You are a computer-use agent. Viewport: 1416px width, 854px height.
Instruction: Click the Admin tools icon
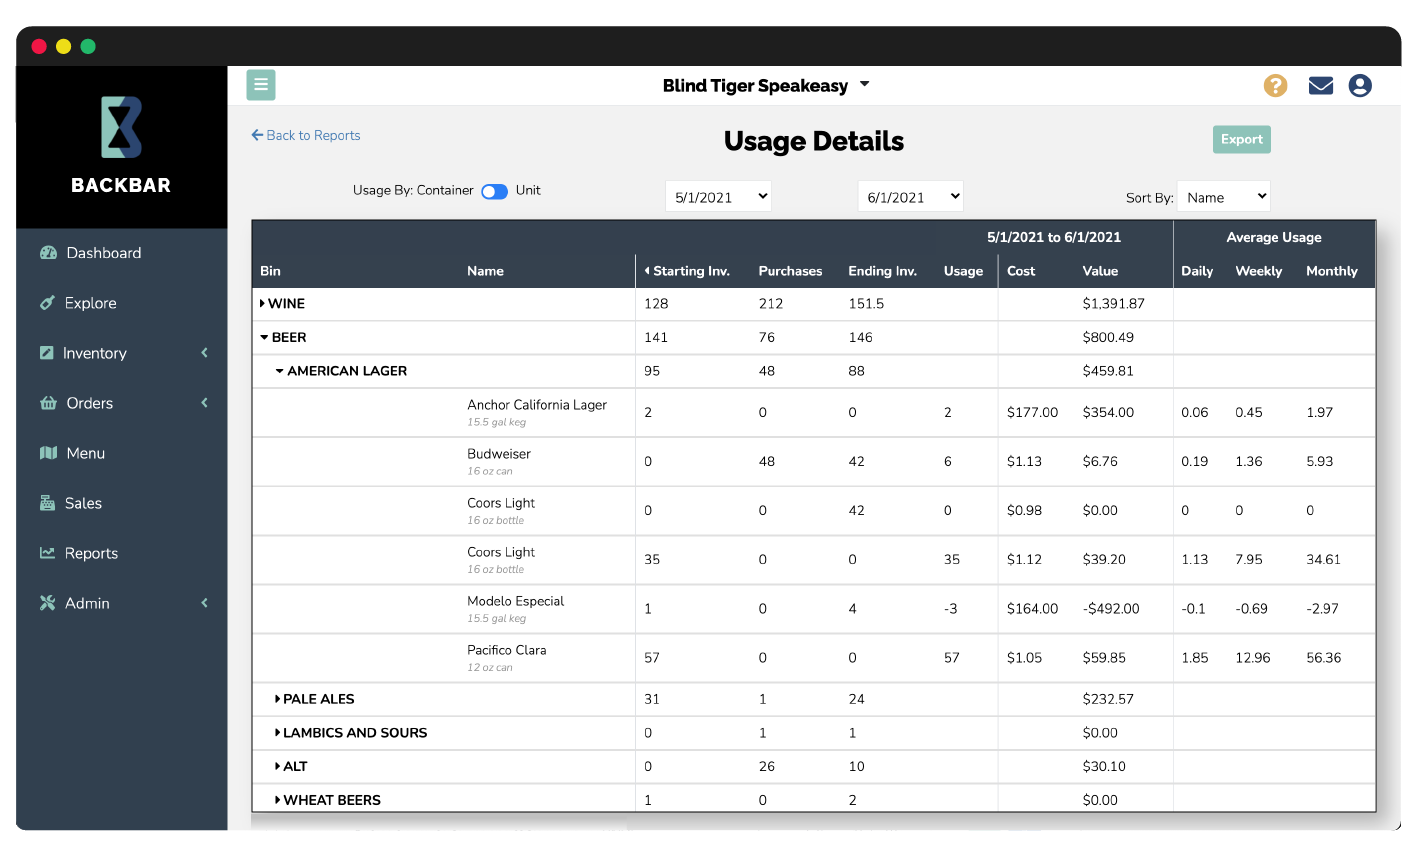coord(47,603)
